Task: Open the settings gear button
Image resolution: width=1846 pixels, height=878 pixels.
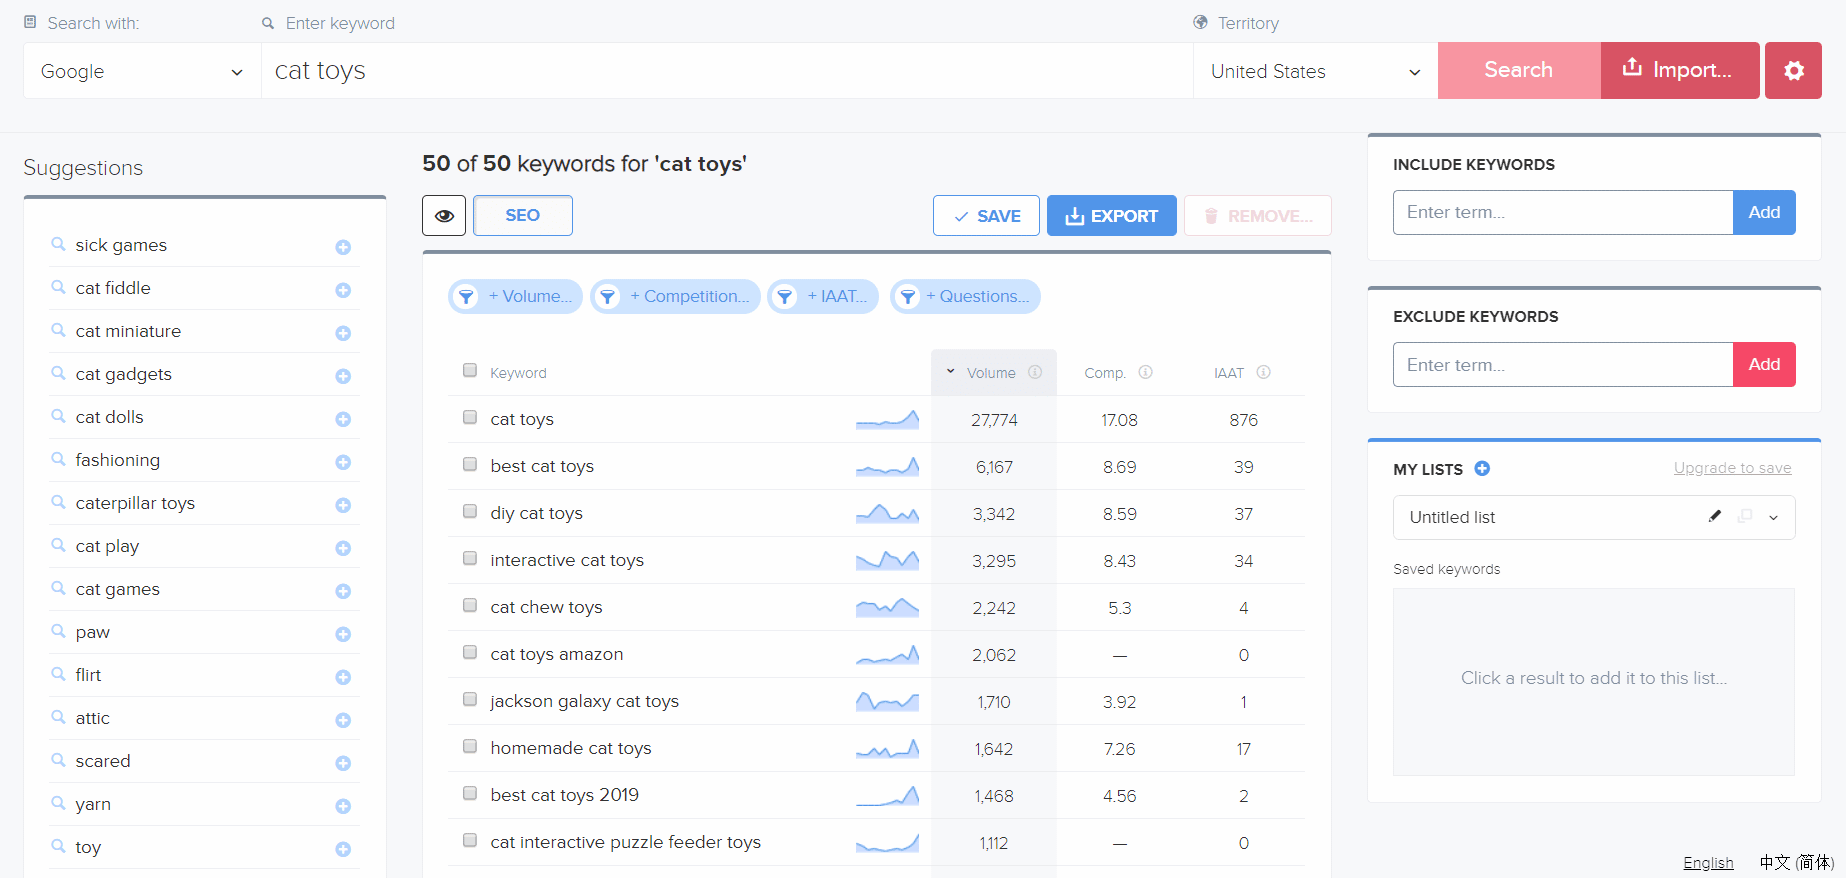Action: coord(1793,70)
